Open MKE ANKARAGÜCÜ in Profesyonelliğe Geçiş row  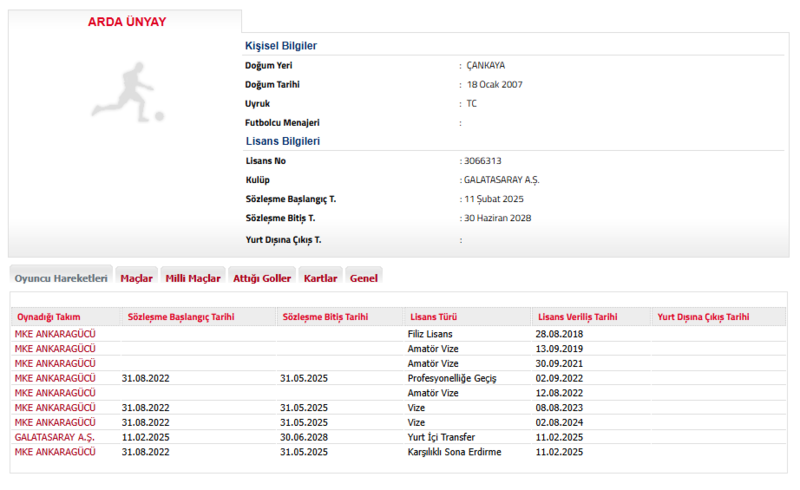tap(55, 378)
